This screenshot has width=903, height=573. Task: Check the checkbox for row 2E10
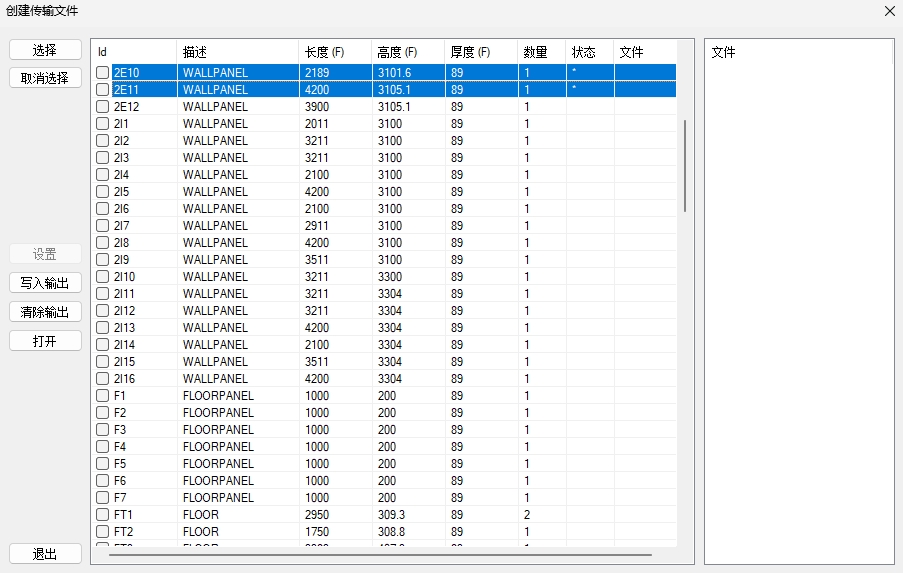tap(103, 73)
